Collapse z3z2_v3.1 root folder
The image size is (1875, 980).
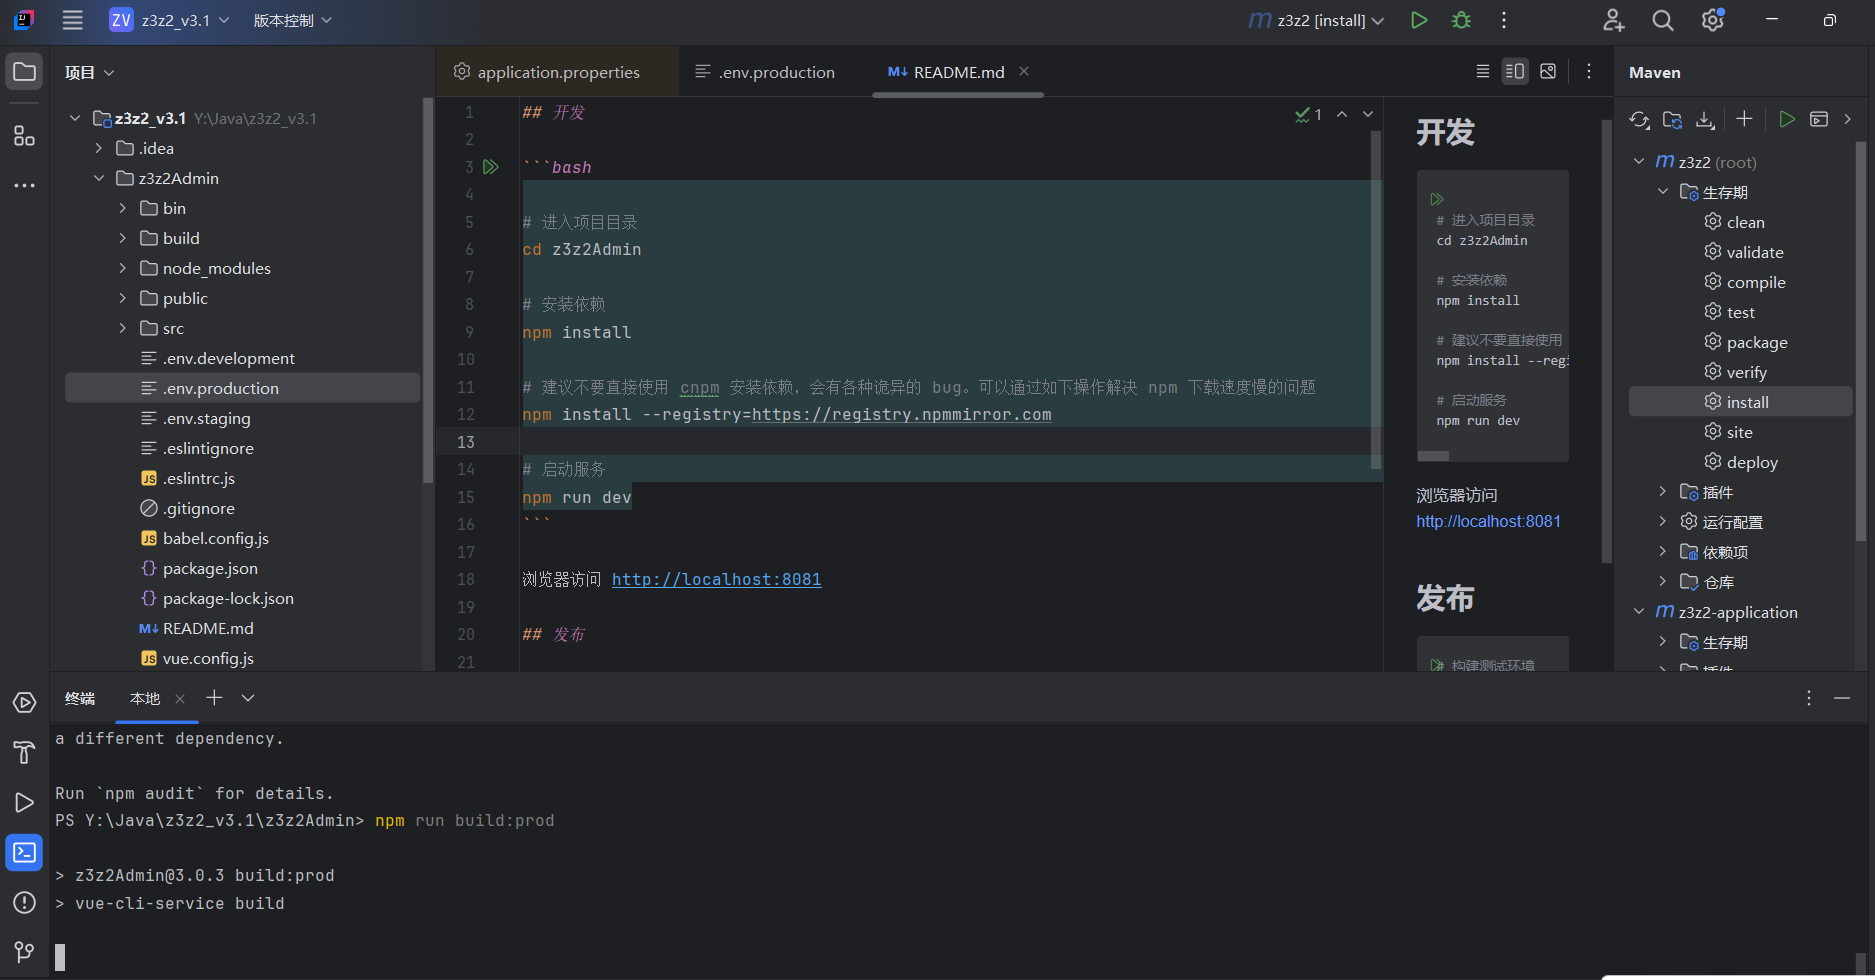[x=75, y=118]
